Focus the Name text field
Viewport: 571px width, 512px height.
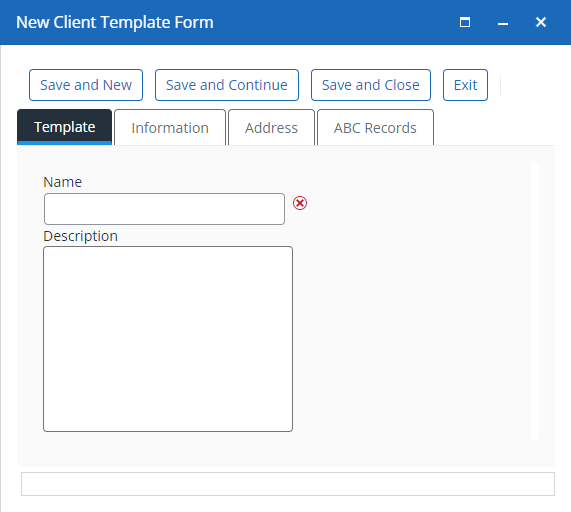(x=164, y=209)
